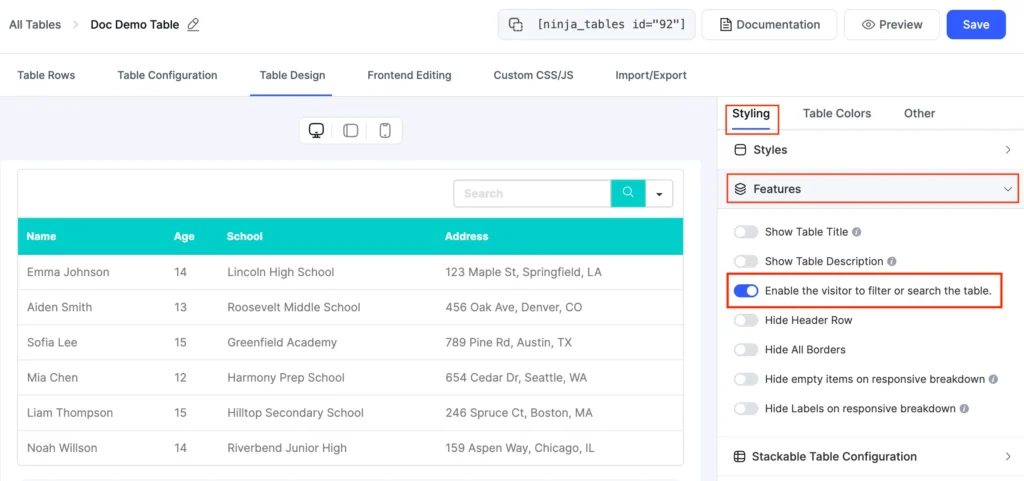Click the shortcode text ninja_tables id="92"

611,25
